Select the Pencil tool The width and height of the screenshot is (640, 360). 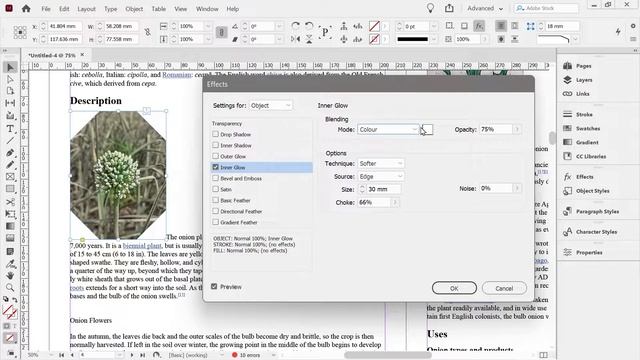10,165
